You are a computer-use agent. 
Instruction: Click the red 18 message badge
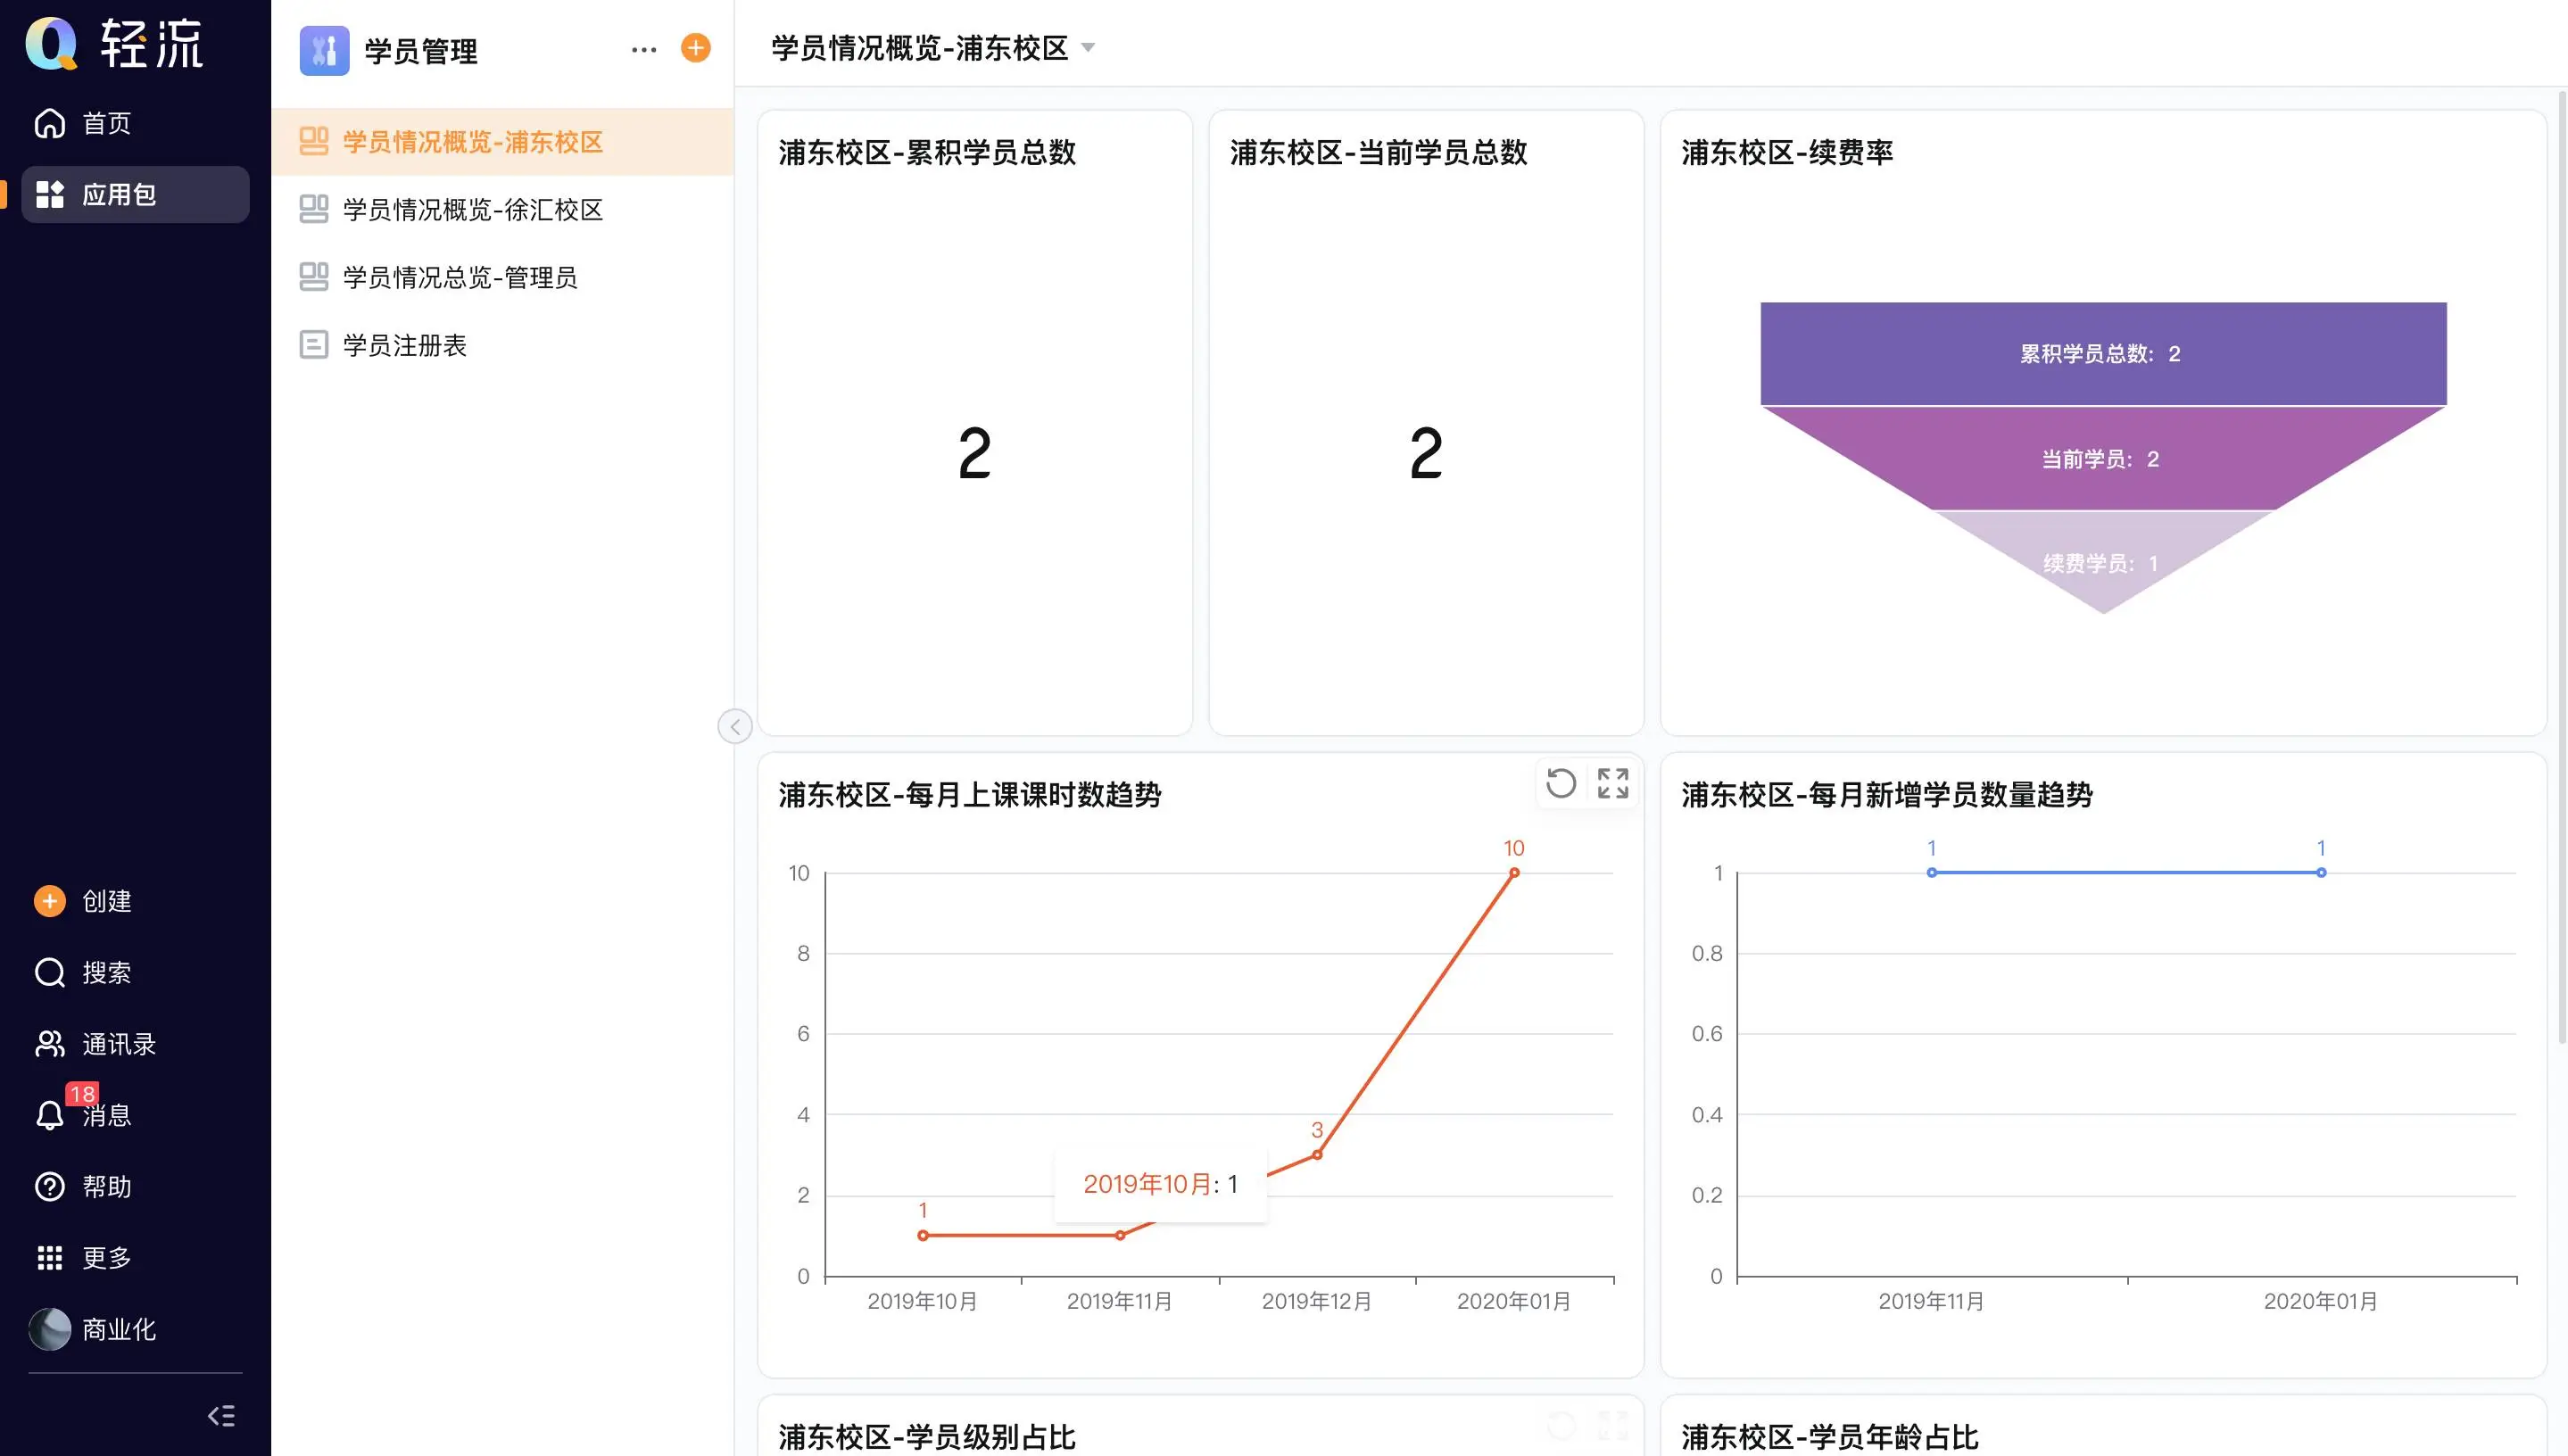[x=82, y=1094]
